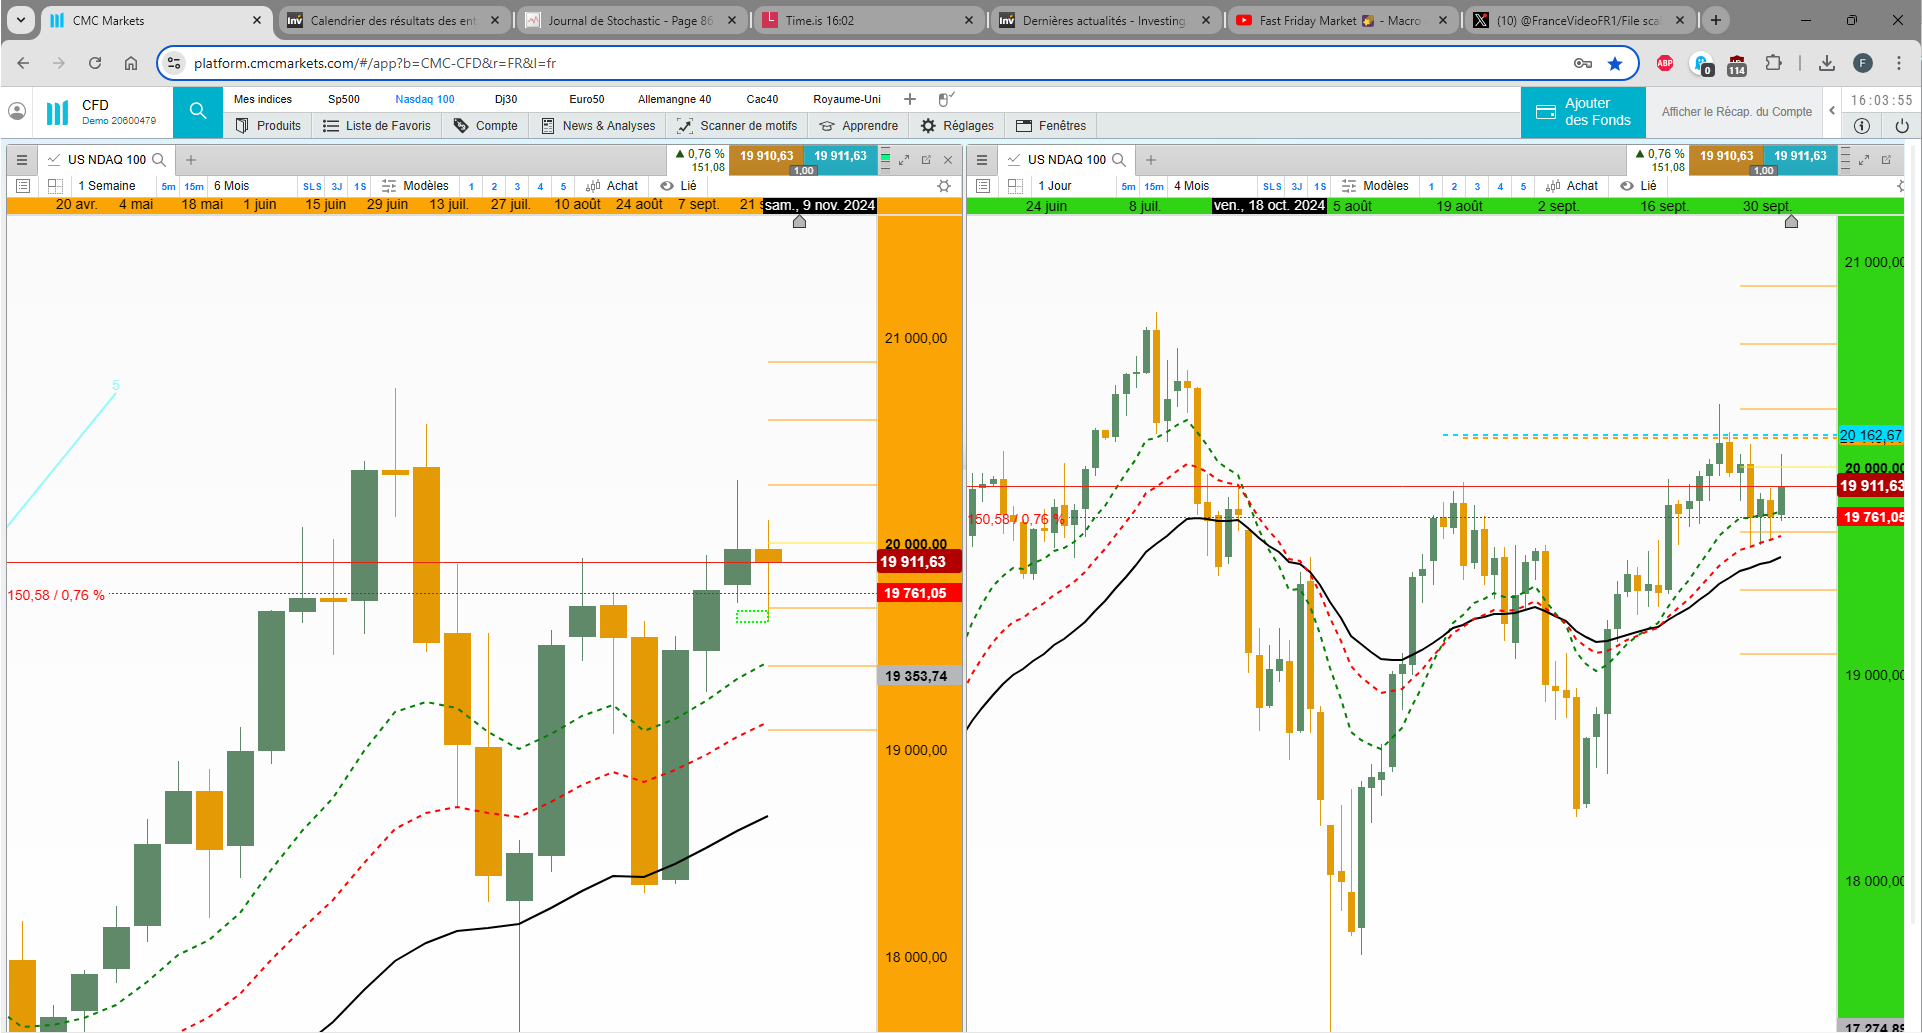Screen dimensions: 1922x1033
Task: Open the Fenêtres menu
Action: (1051, 126)
